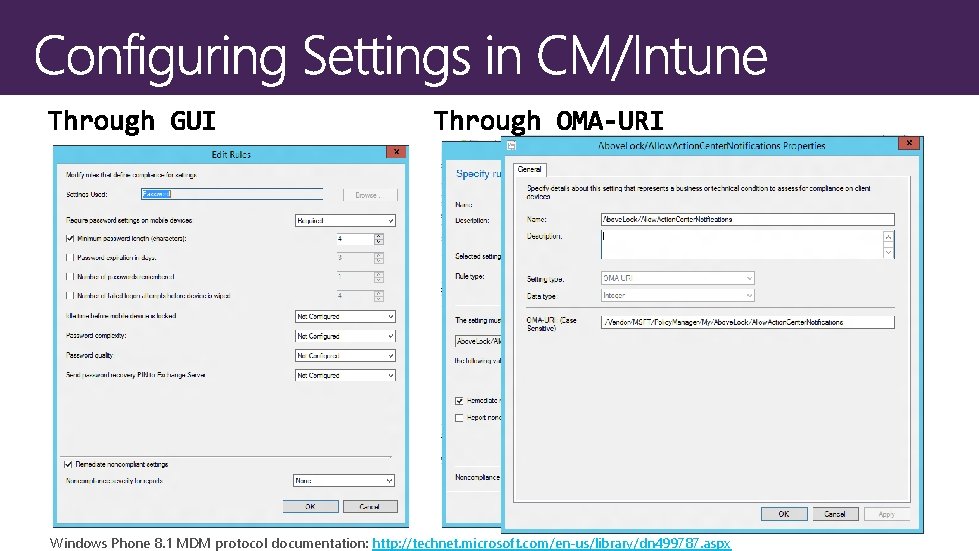The width and height of the screenshot is (979, 551).
Task: Open the Idle time before device locked dropdown
Action: point(345,316)
